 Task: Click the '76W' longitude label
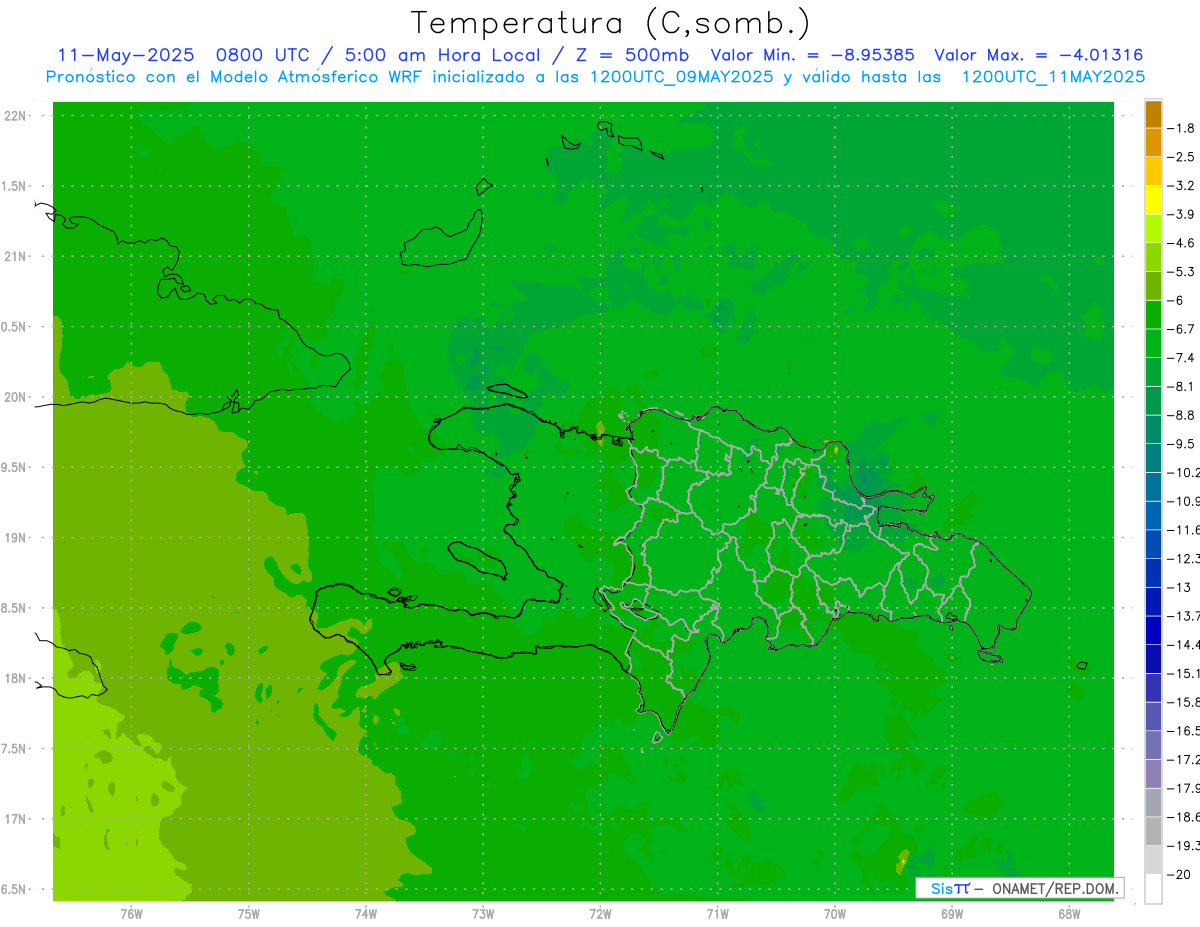(x=131, y=914)
